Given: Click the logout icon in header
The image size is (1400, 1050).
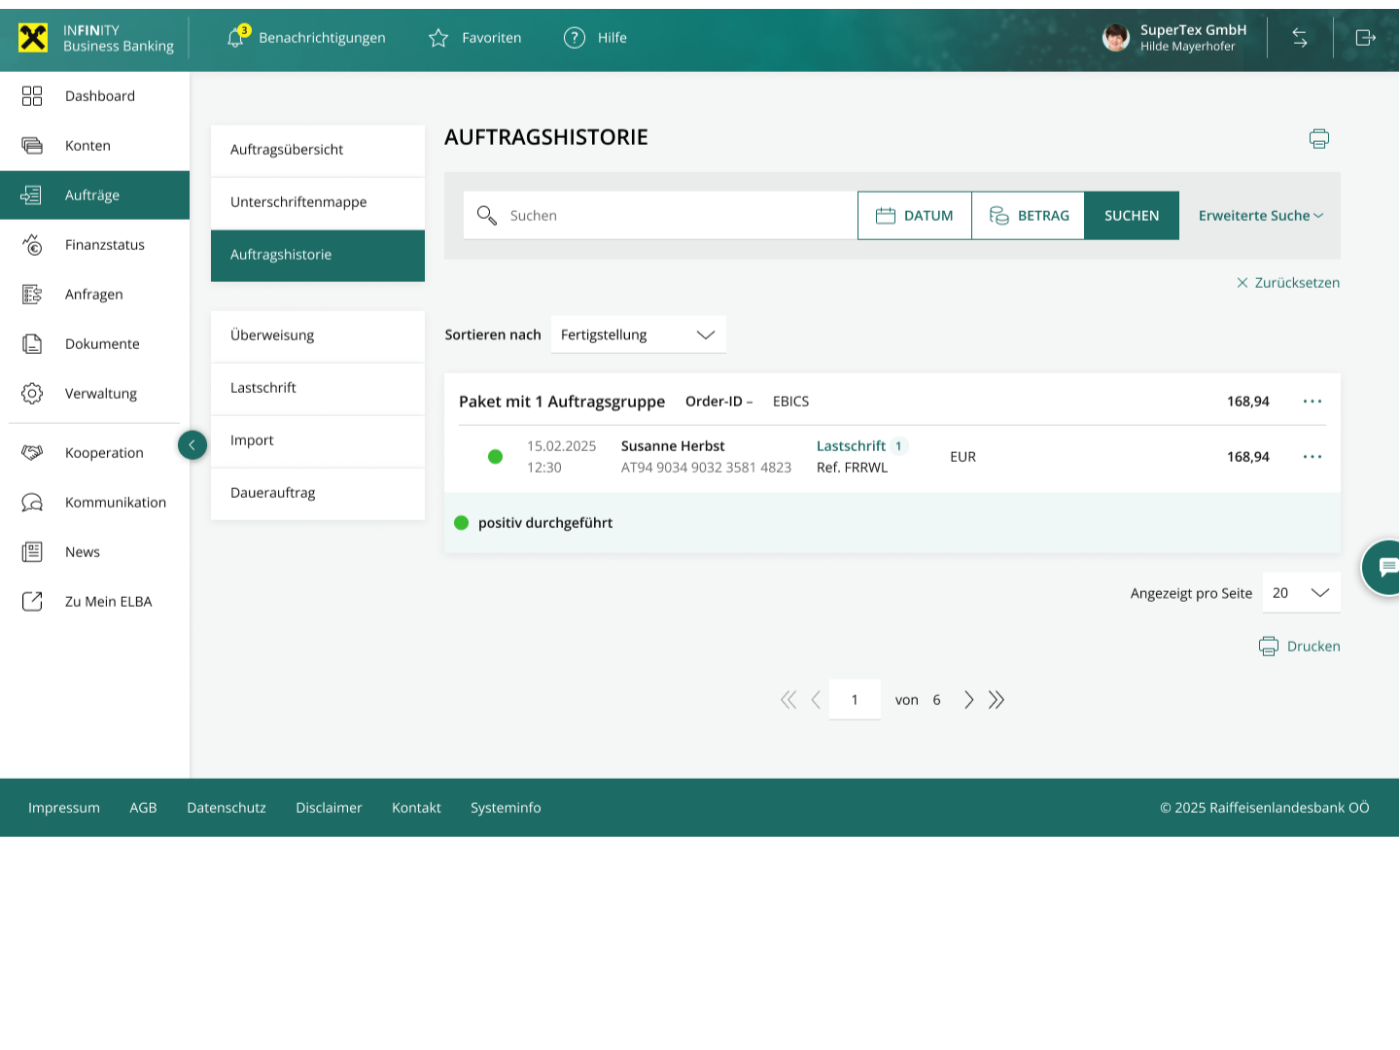Looking at the screenshot, I should click(1365, 38).
